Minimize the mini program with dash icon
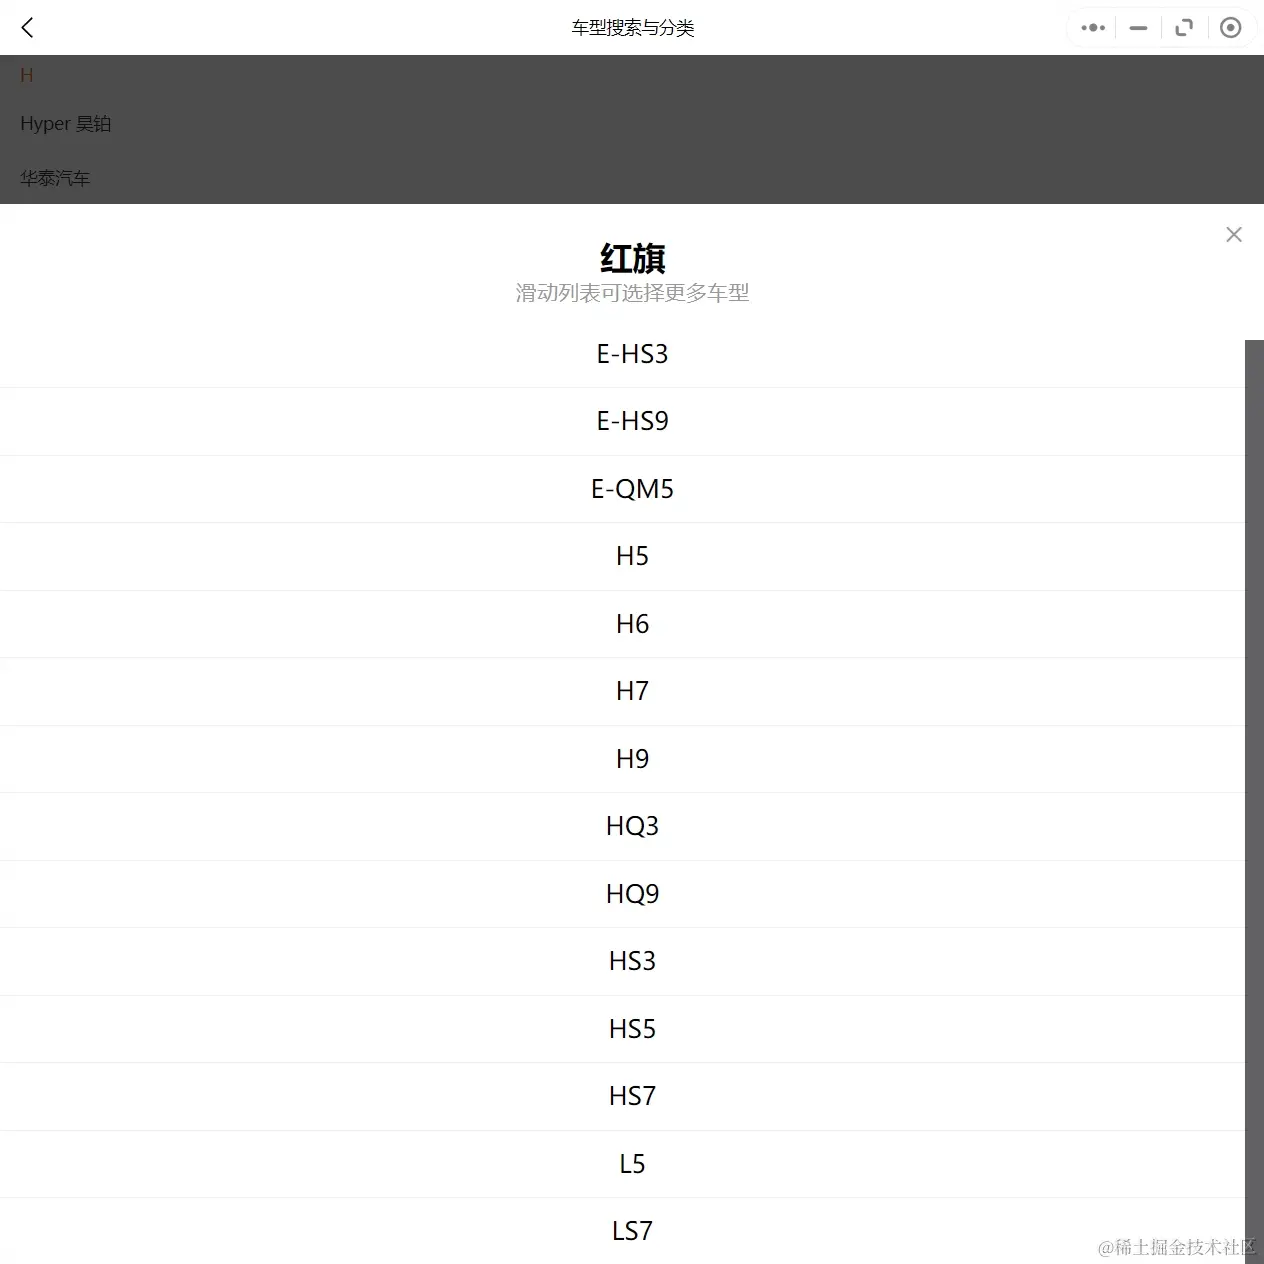 coord(1138,28)
